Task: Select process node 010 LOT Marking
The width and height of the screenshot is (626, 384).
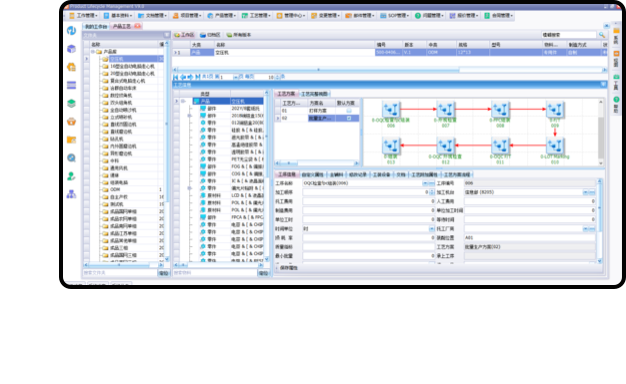Action: tap(555, 146)
